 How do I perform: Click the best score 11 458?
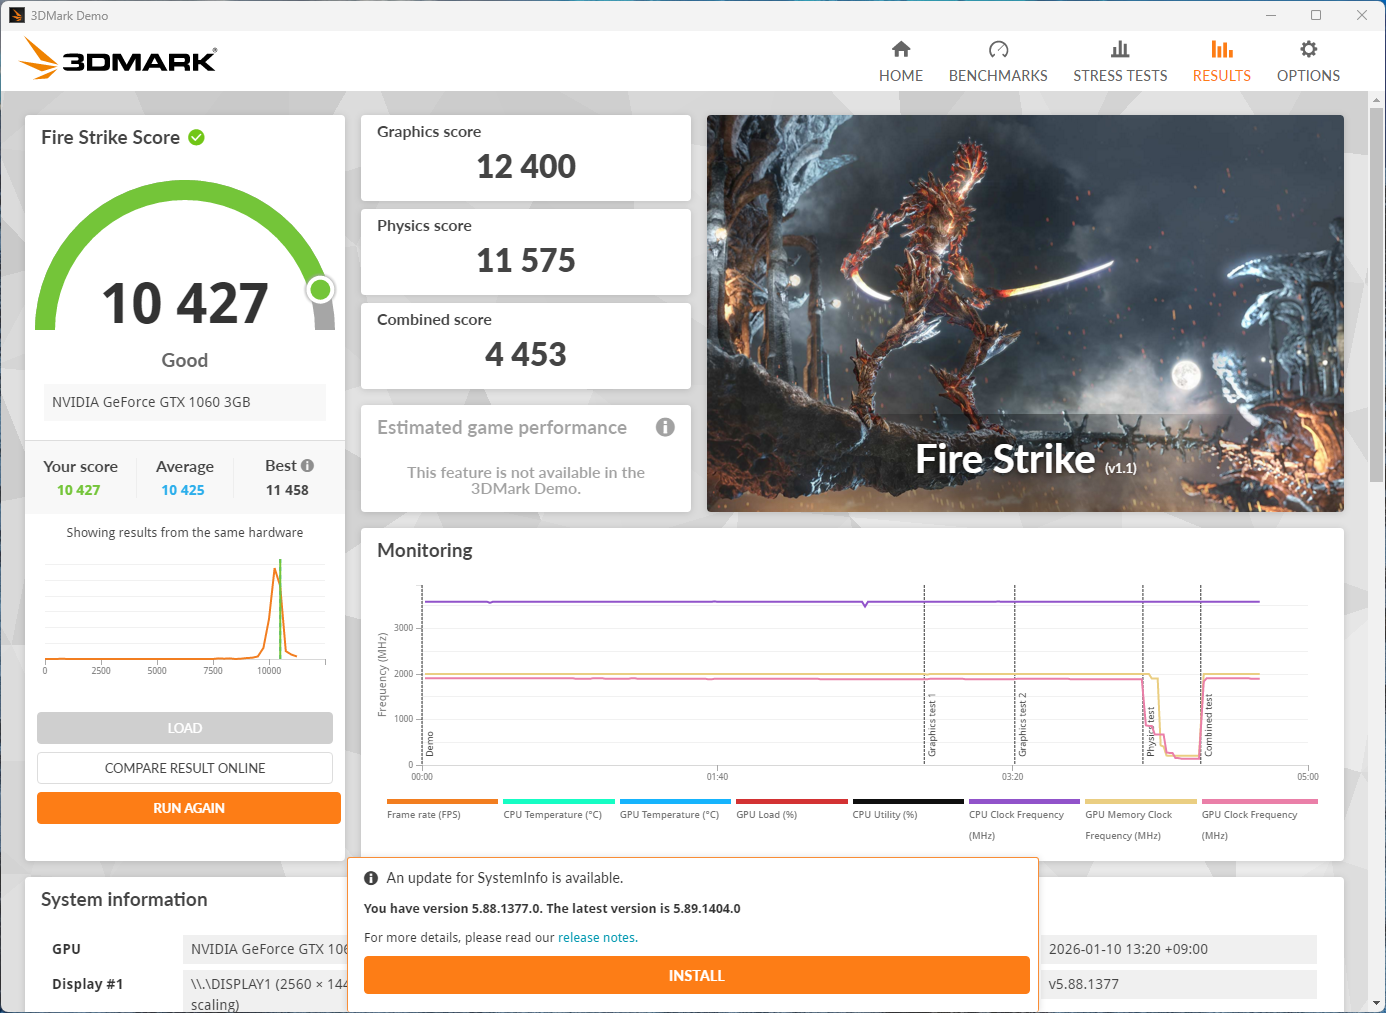pos(287,490)
